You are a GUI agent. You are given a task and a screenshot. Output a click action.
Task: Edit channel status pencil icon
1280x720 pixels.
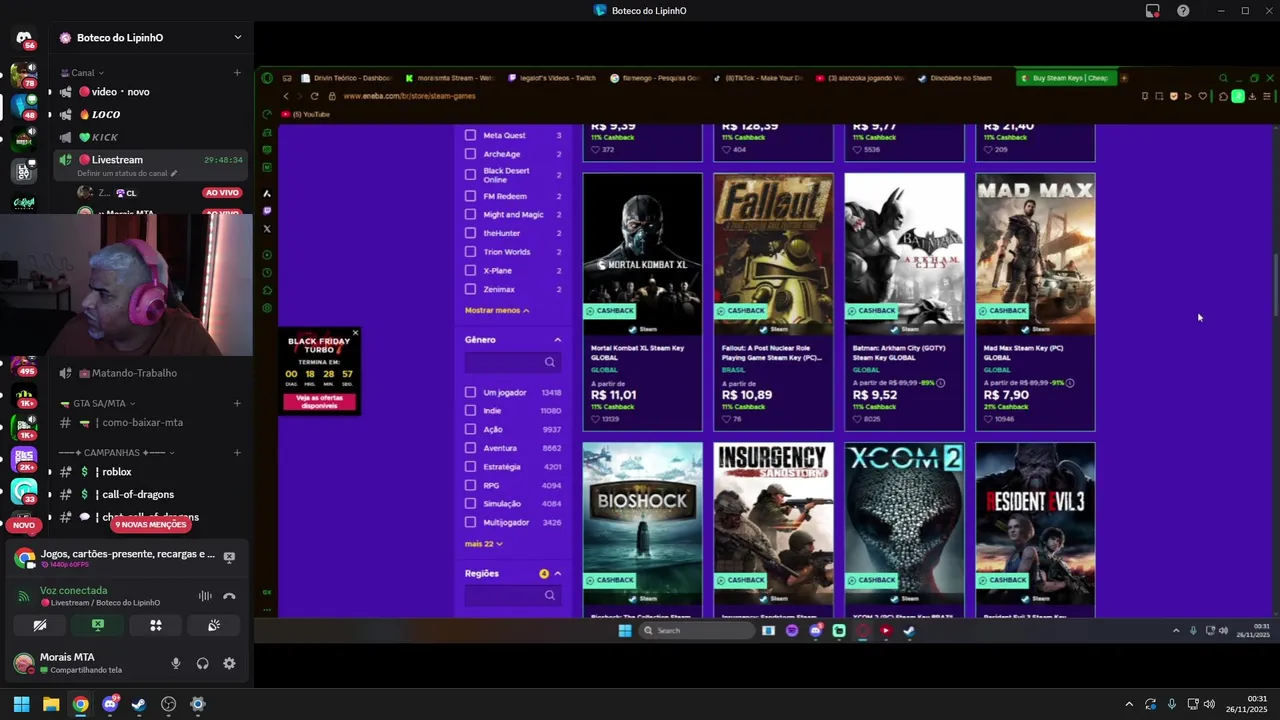[x=174, y=173]
